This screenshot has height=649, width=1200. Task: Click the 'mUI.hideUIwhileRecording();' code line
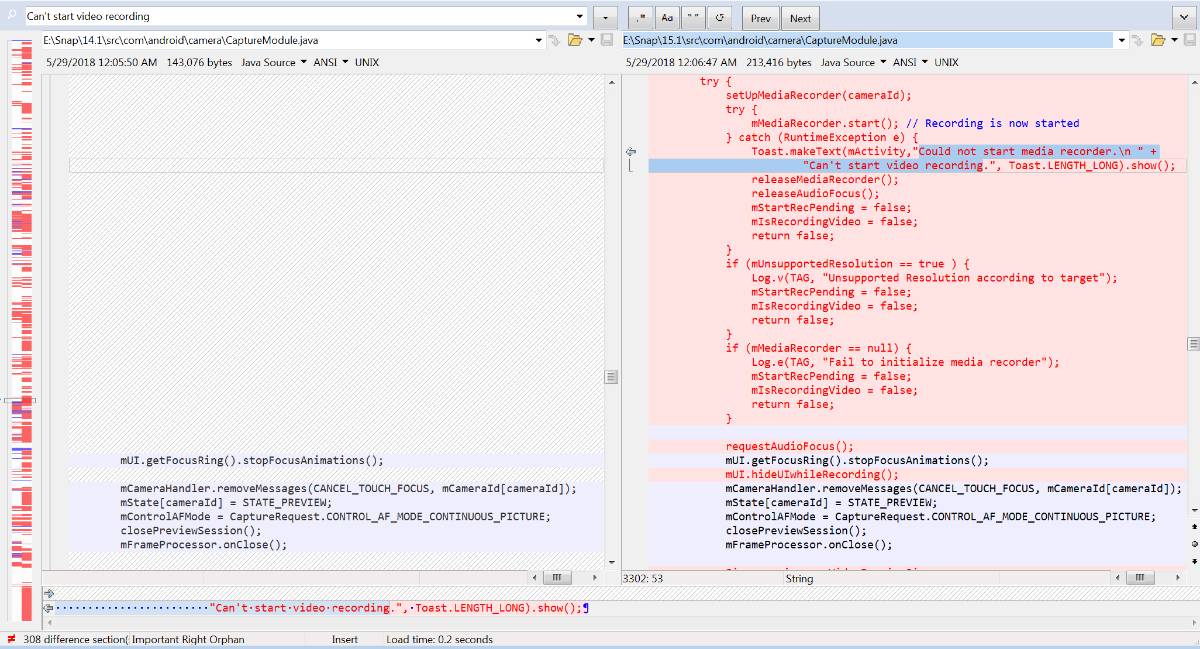tap(812, 474)
